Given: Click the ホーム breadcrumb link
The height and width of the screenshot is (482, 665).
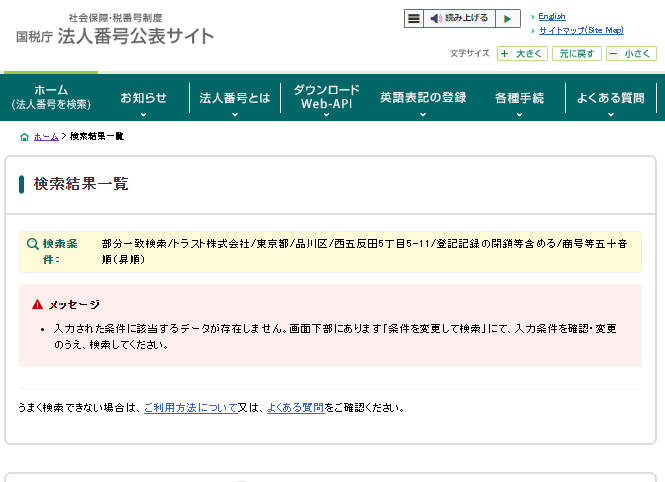Looking at the screenshot, I should tap(46, 136).
